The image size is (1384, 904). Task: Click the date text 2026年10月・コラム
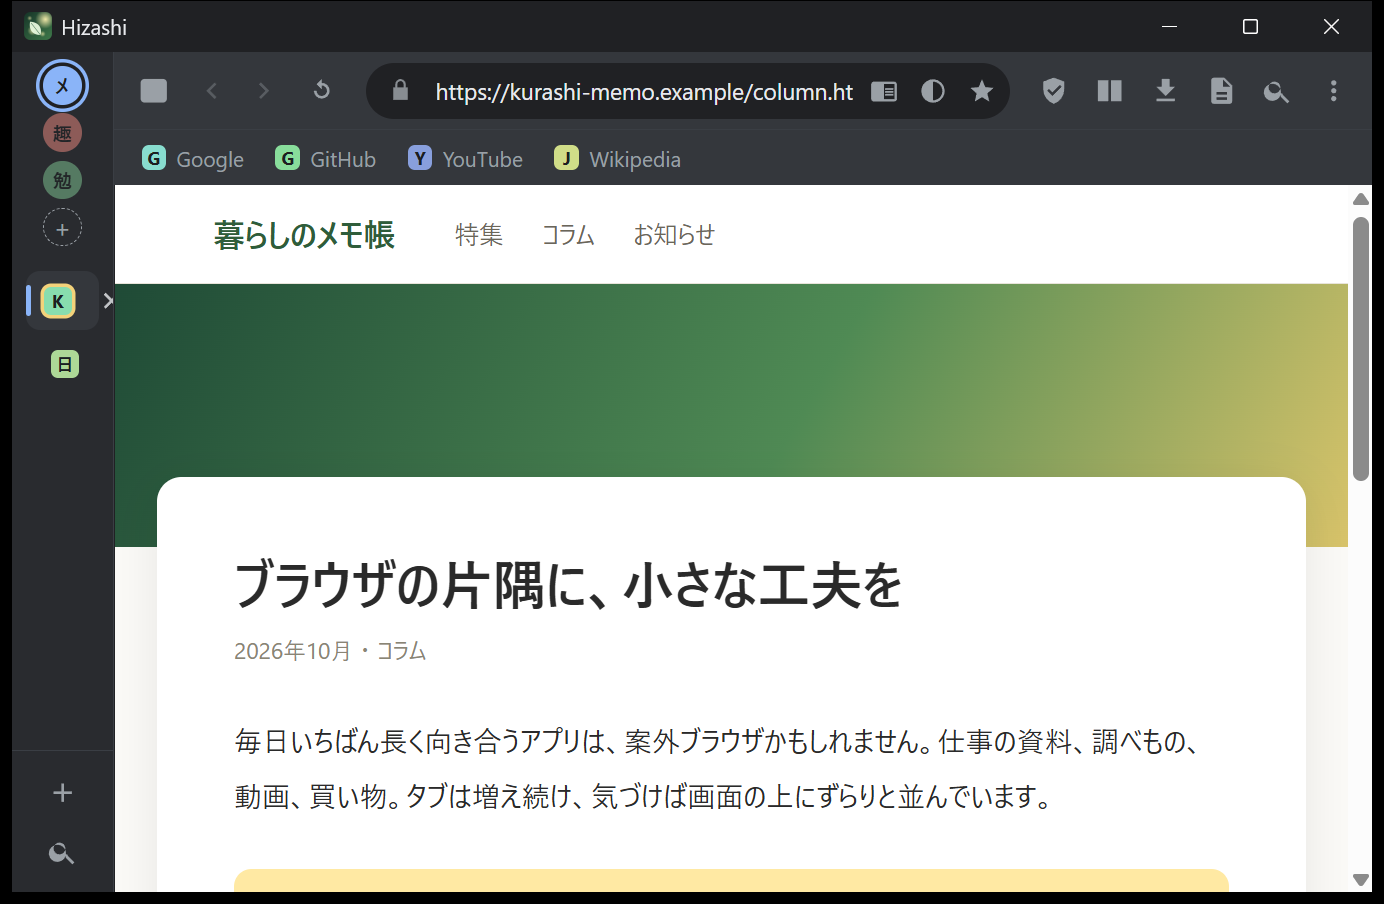tap(330, 651)
